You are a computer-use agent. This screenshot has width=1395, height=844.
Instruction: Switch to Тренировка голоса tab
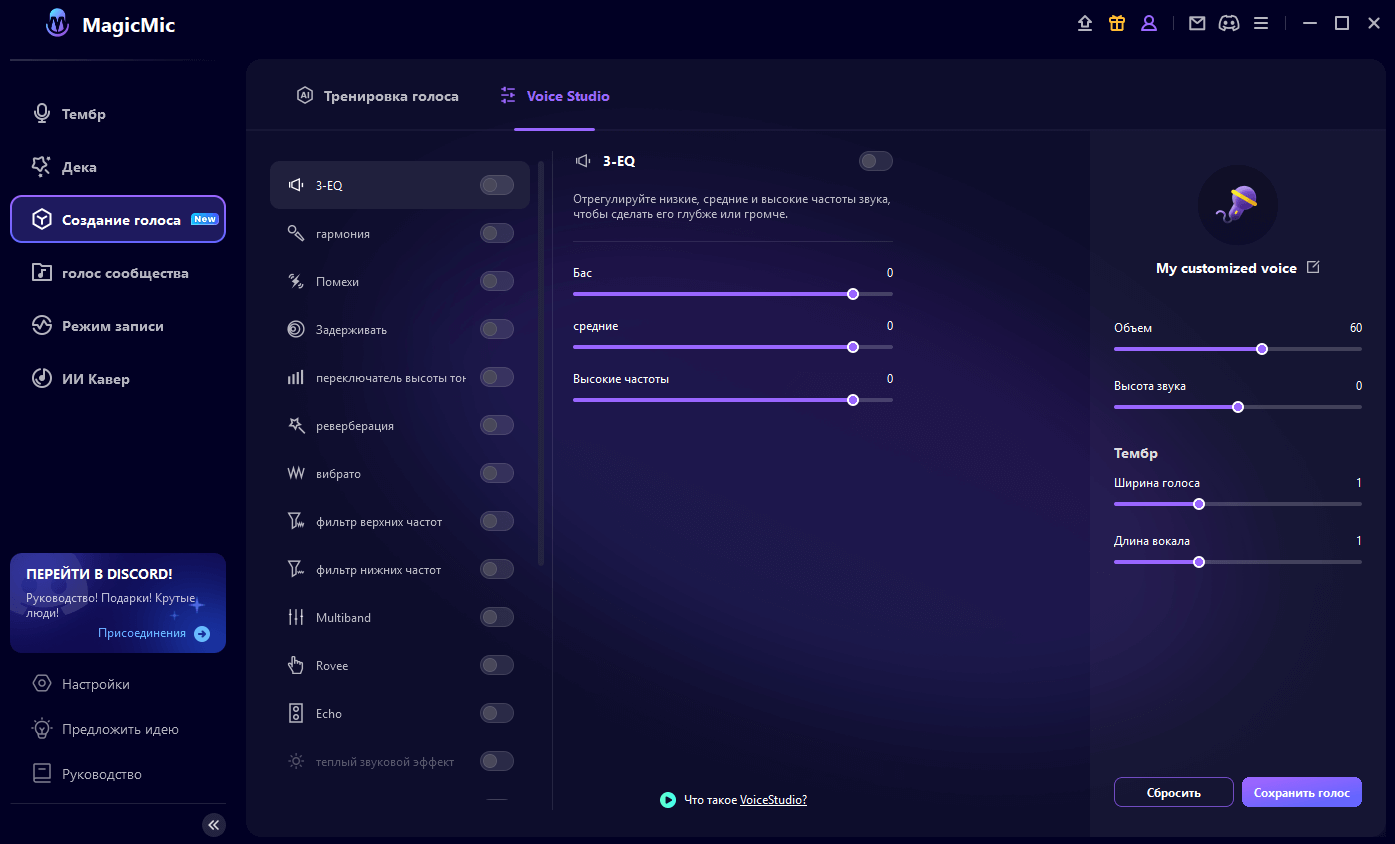tap(378, 96)
